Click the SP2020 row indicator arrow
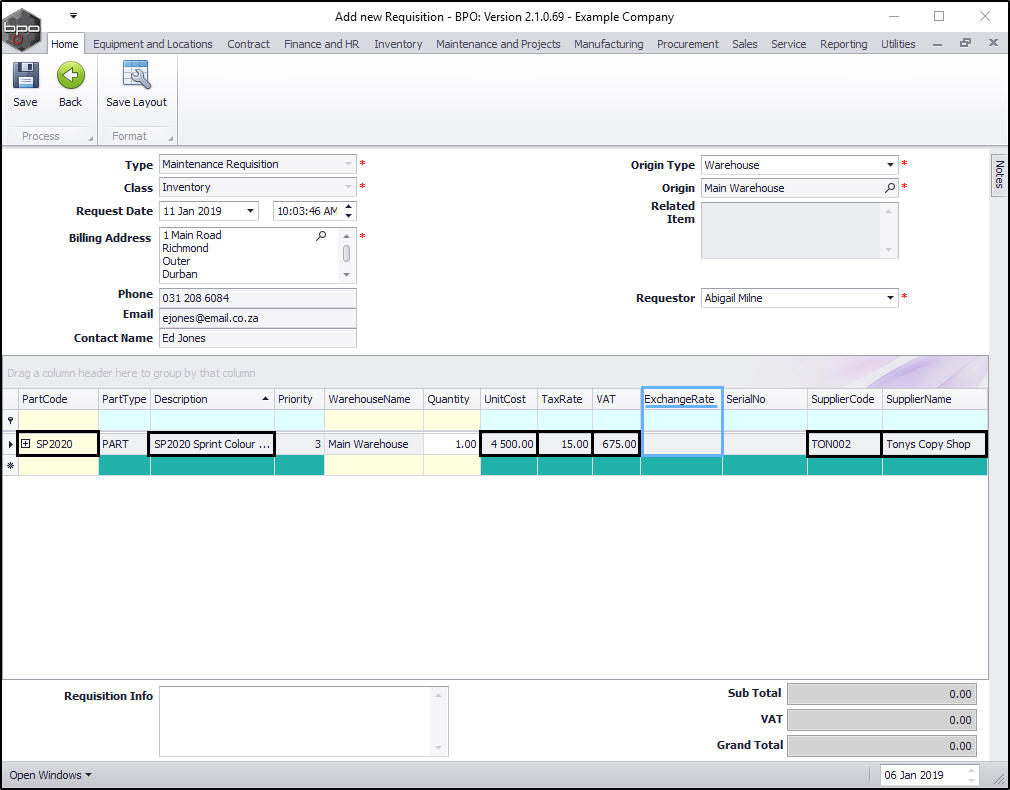Viewport: 1010px width, 790px height. (10, 444)
